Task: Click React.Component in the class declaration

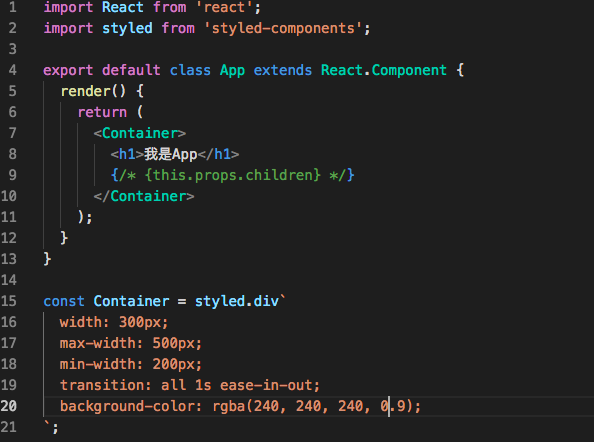Action: pos(384,70)
